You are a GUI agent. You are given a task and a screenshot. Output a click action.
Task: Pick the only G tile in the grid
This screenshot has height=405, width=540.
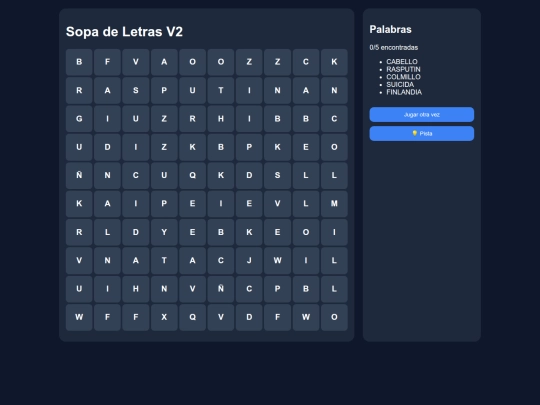click(x=79, y=119)
